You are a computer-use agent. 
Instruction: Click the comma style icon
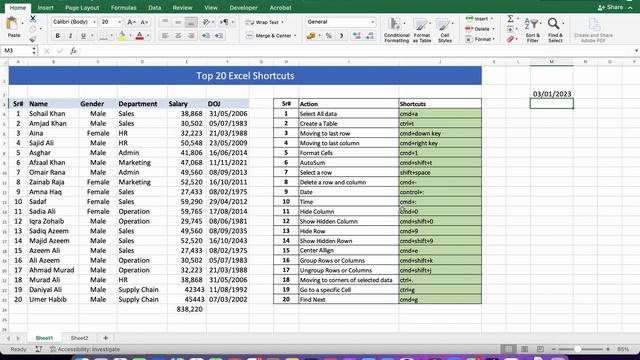[341, 36]
